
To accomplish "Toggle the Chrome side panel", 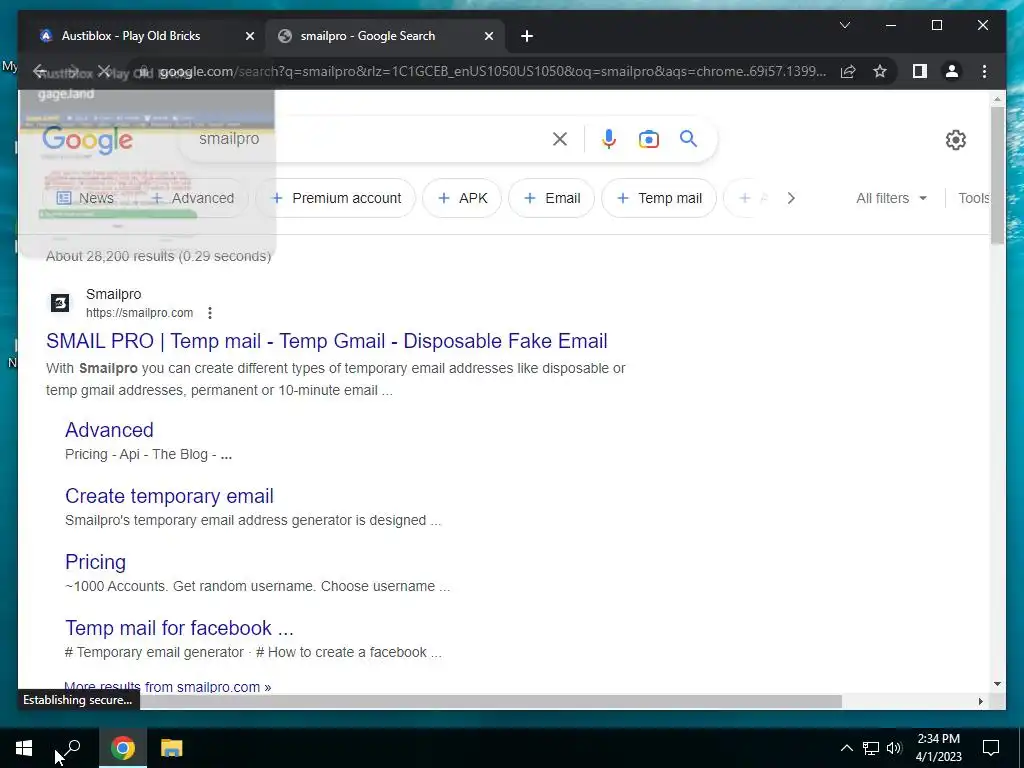I will click(920, 71).
